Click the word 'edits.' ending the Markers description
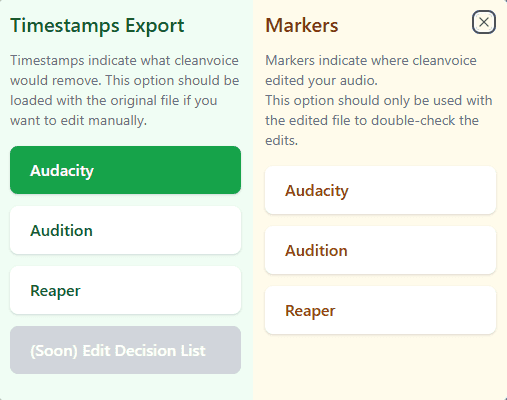Image resolution: width=507 pixels, height=400 pixels. [281, 140]
